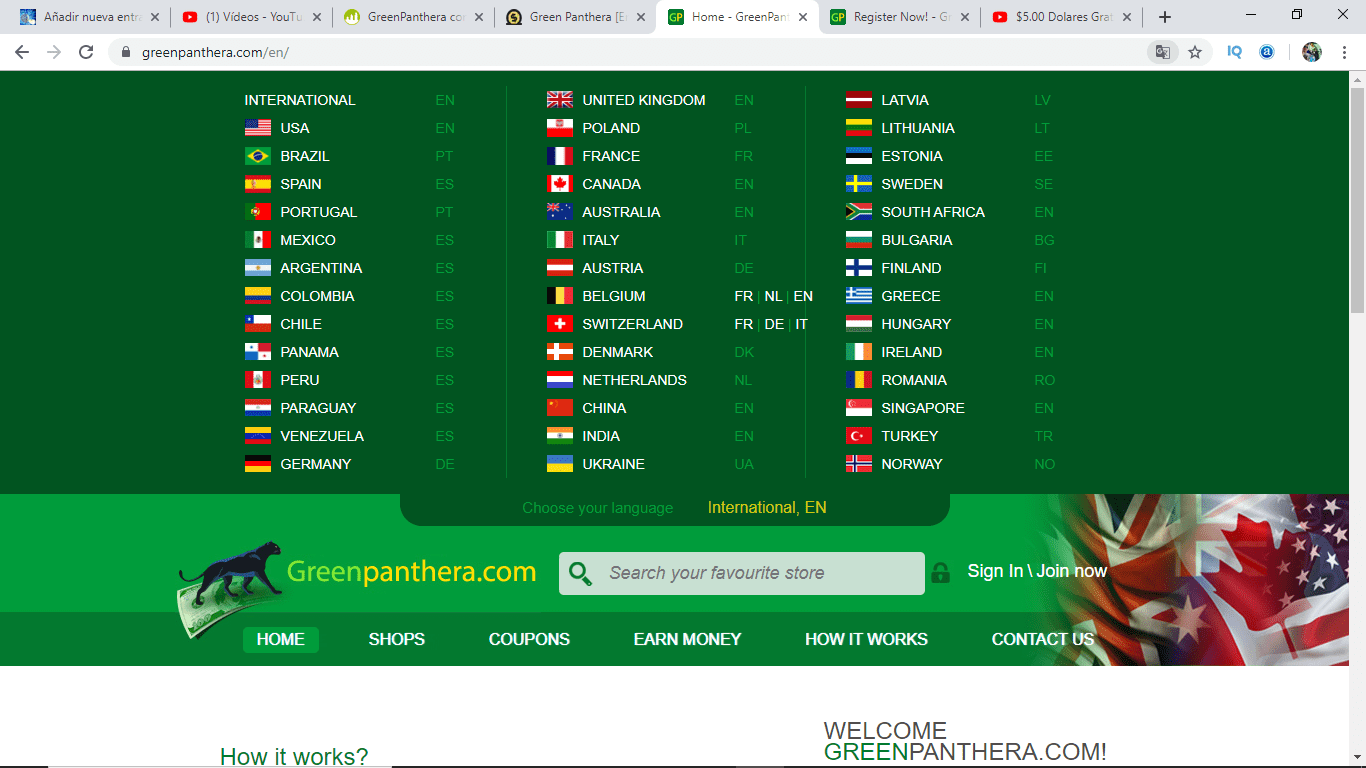Click the Germany flag icon

pyautogui.click(x=258, y=464)
